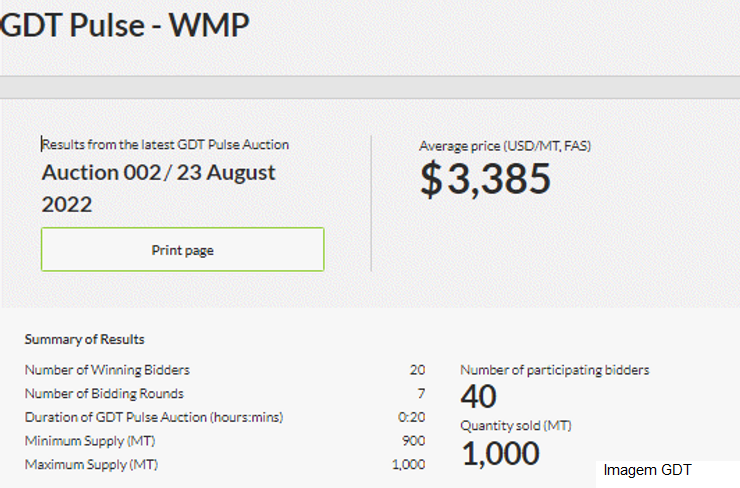
Task: Click the Duration of GDT Pulse Auction label
Action: pos(154,417)
